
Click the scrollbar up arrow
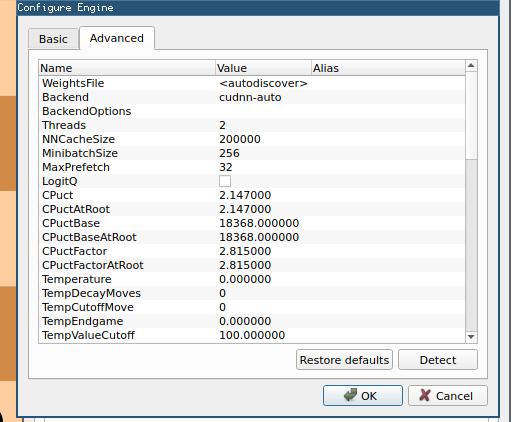(471, 65)
